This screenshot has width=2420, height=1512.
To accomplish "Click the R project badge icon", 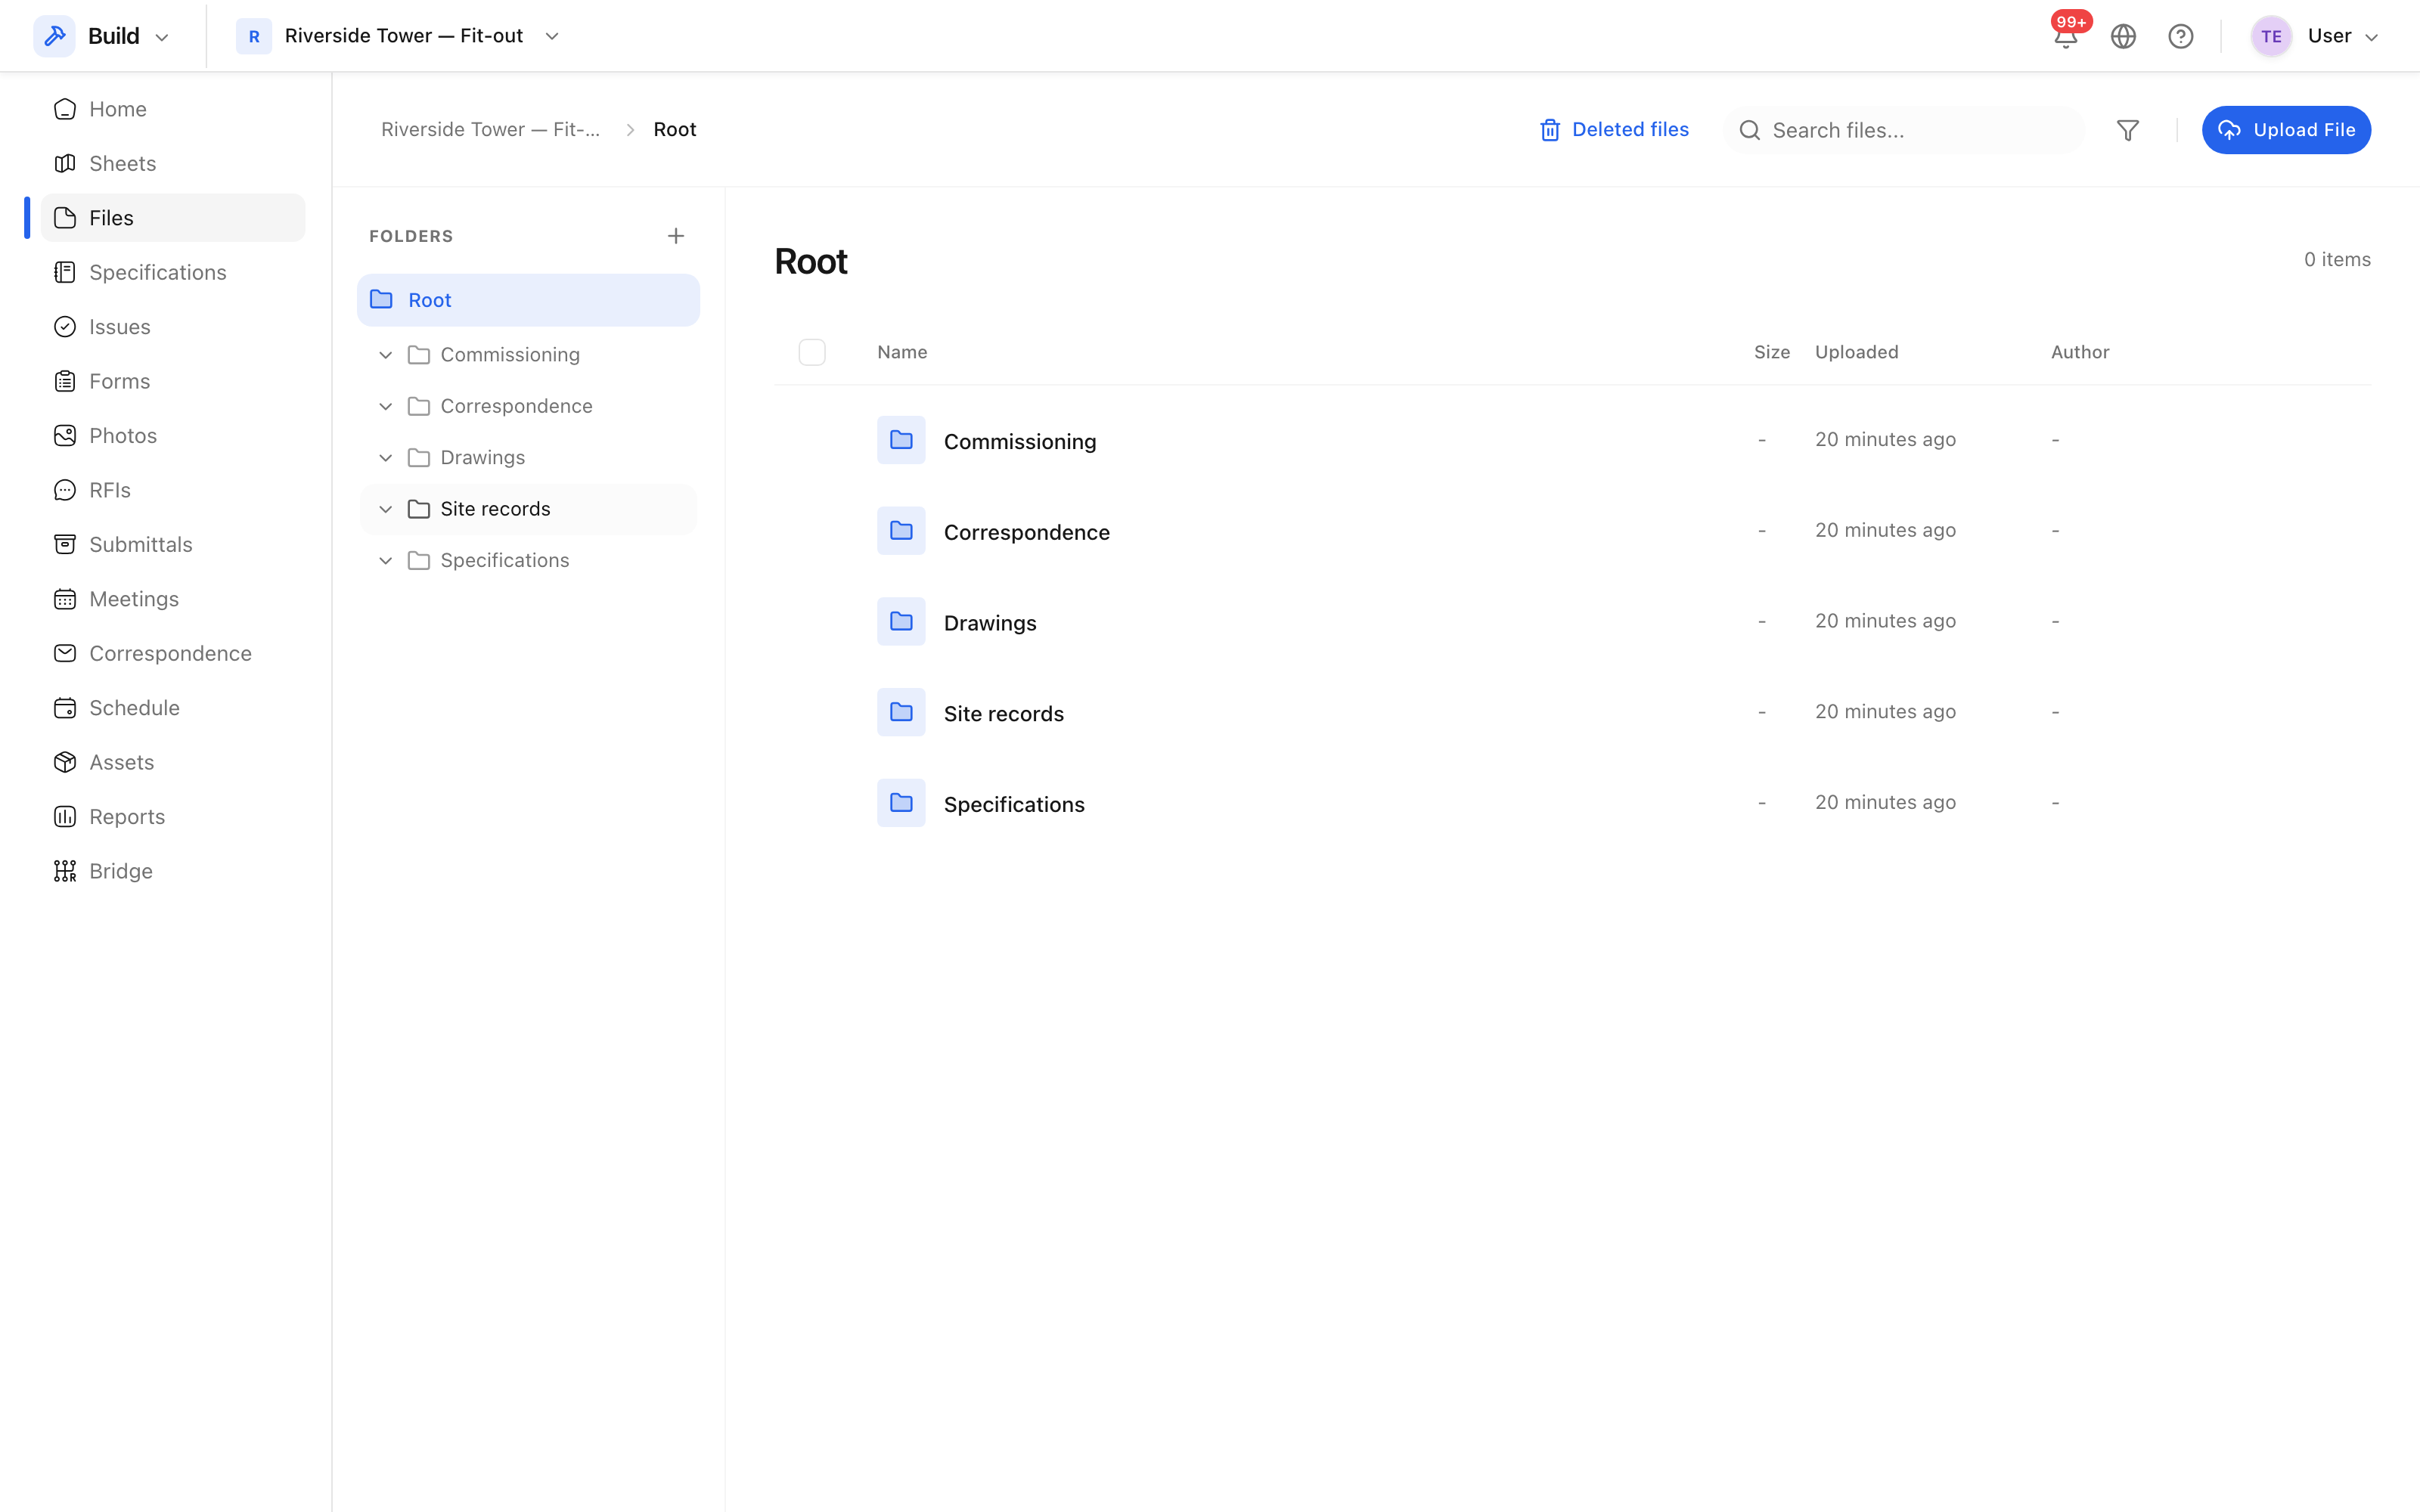I will 254,36.
